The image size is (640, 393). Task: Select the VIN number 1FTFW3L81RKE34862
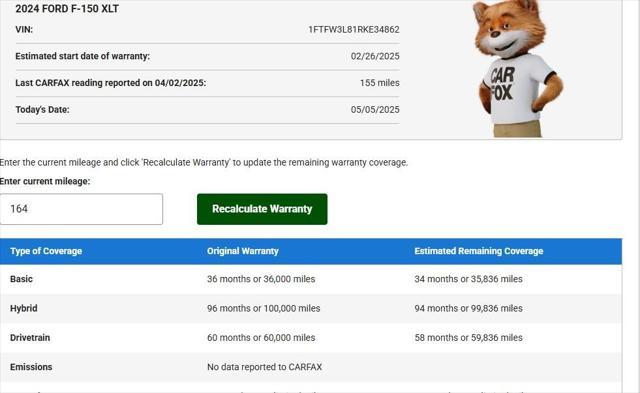[x=353, y=30]
